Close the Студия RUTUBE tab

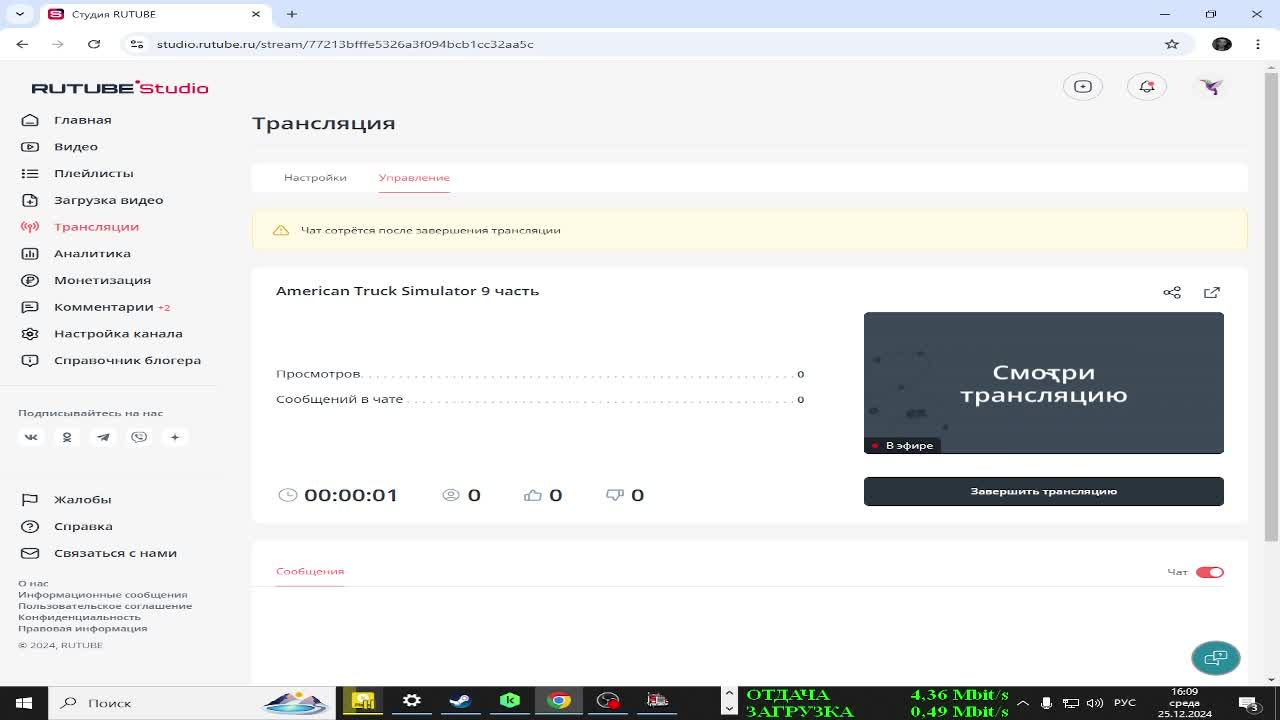point(256,14)
